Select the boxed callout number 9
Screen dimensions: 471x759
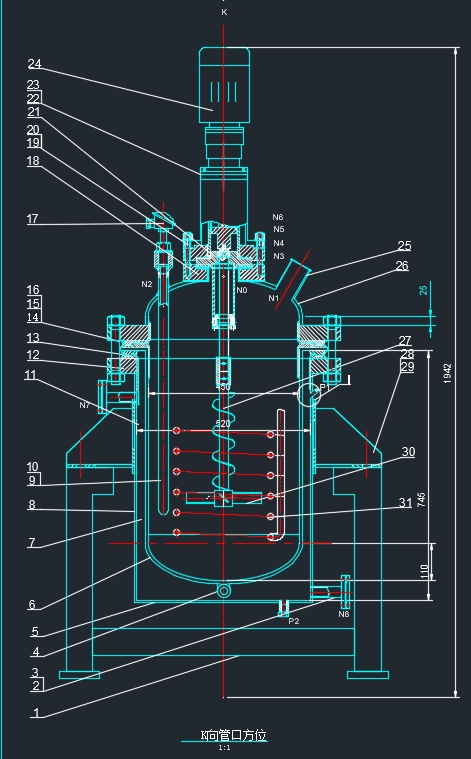[x=32, y=480]
